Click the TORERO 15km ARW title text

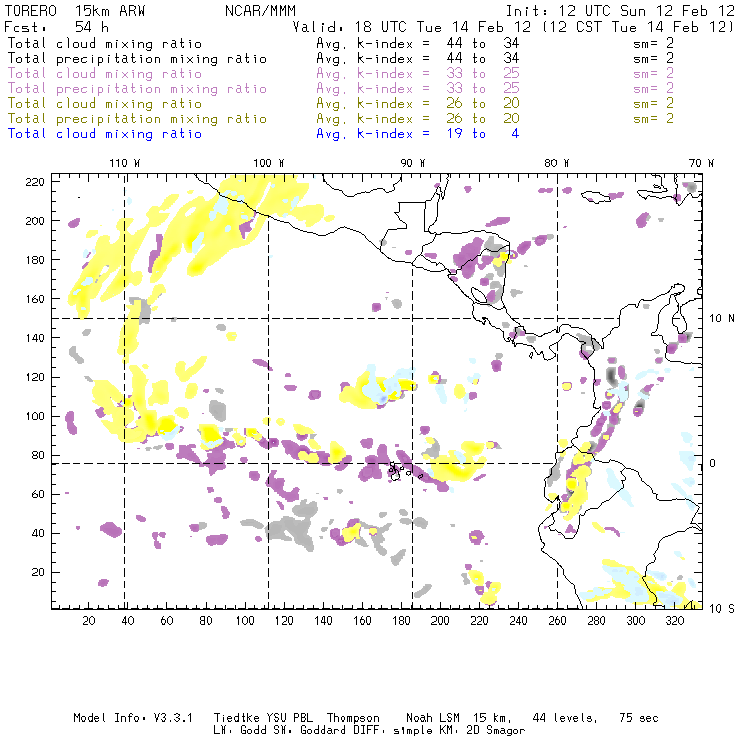point(75,11)
